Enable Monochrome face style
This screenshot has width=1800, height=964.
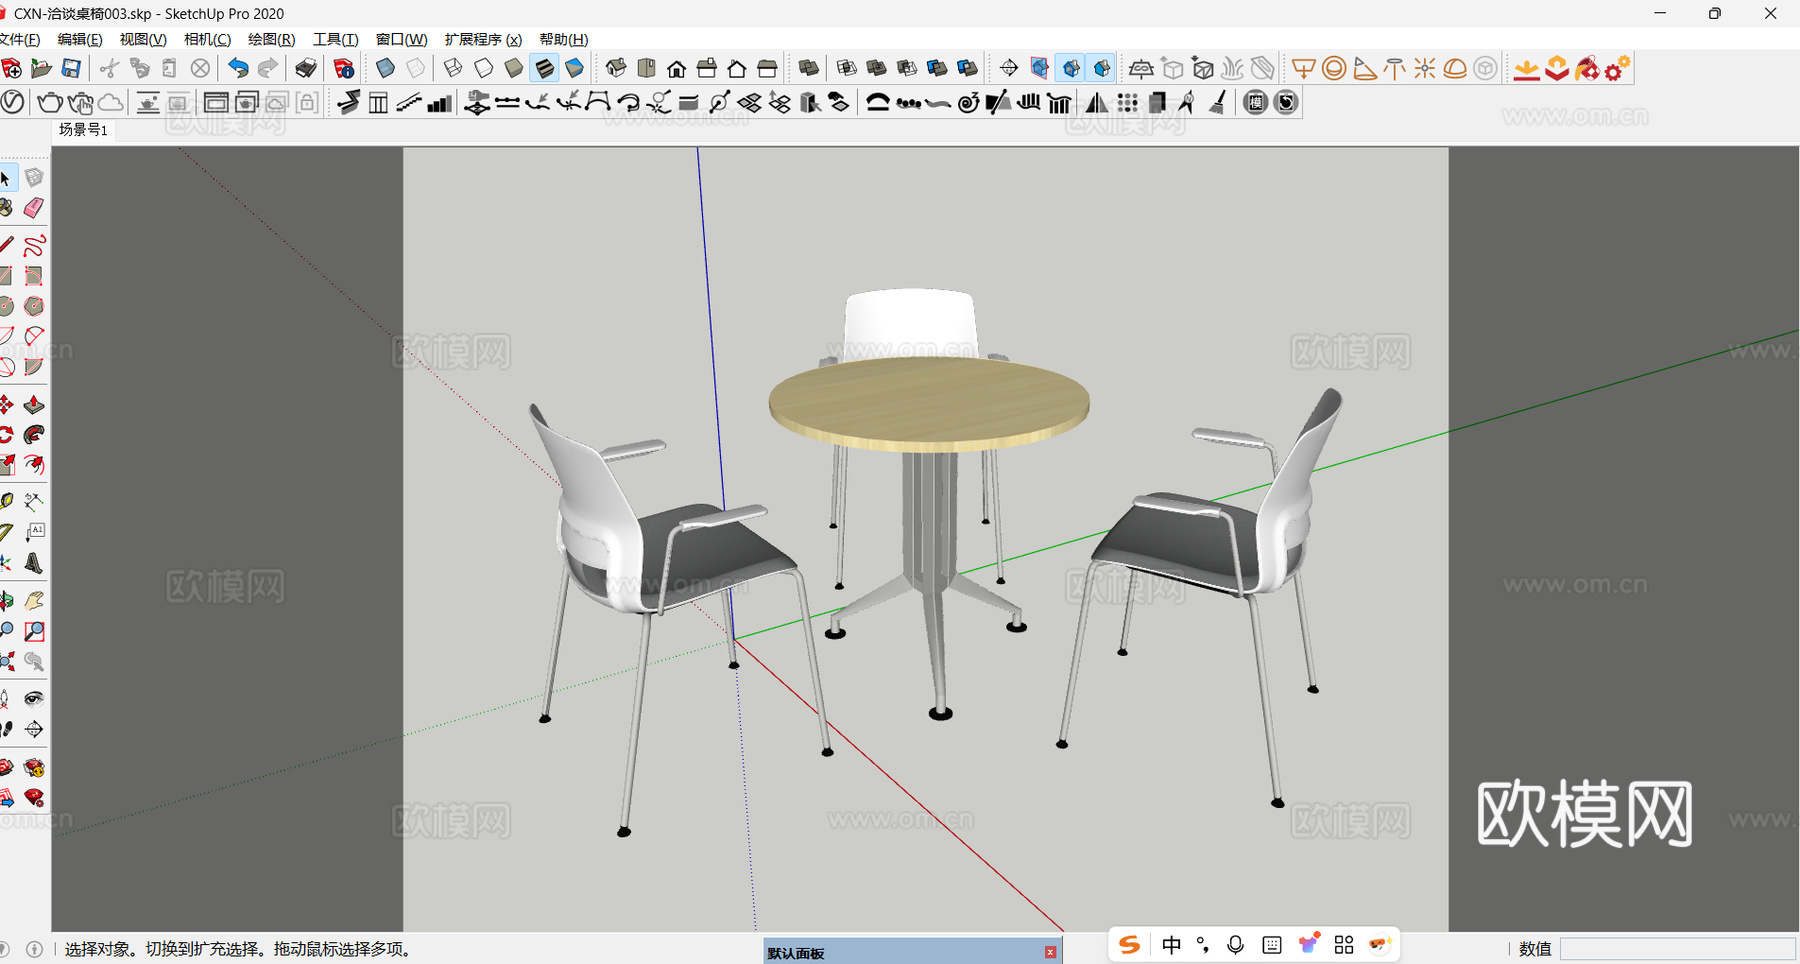coord(574,68)
